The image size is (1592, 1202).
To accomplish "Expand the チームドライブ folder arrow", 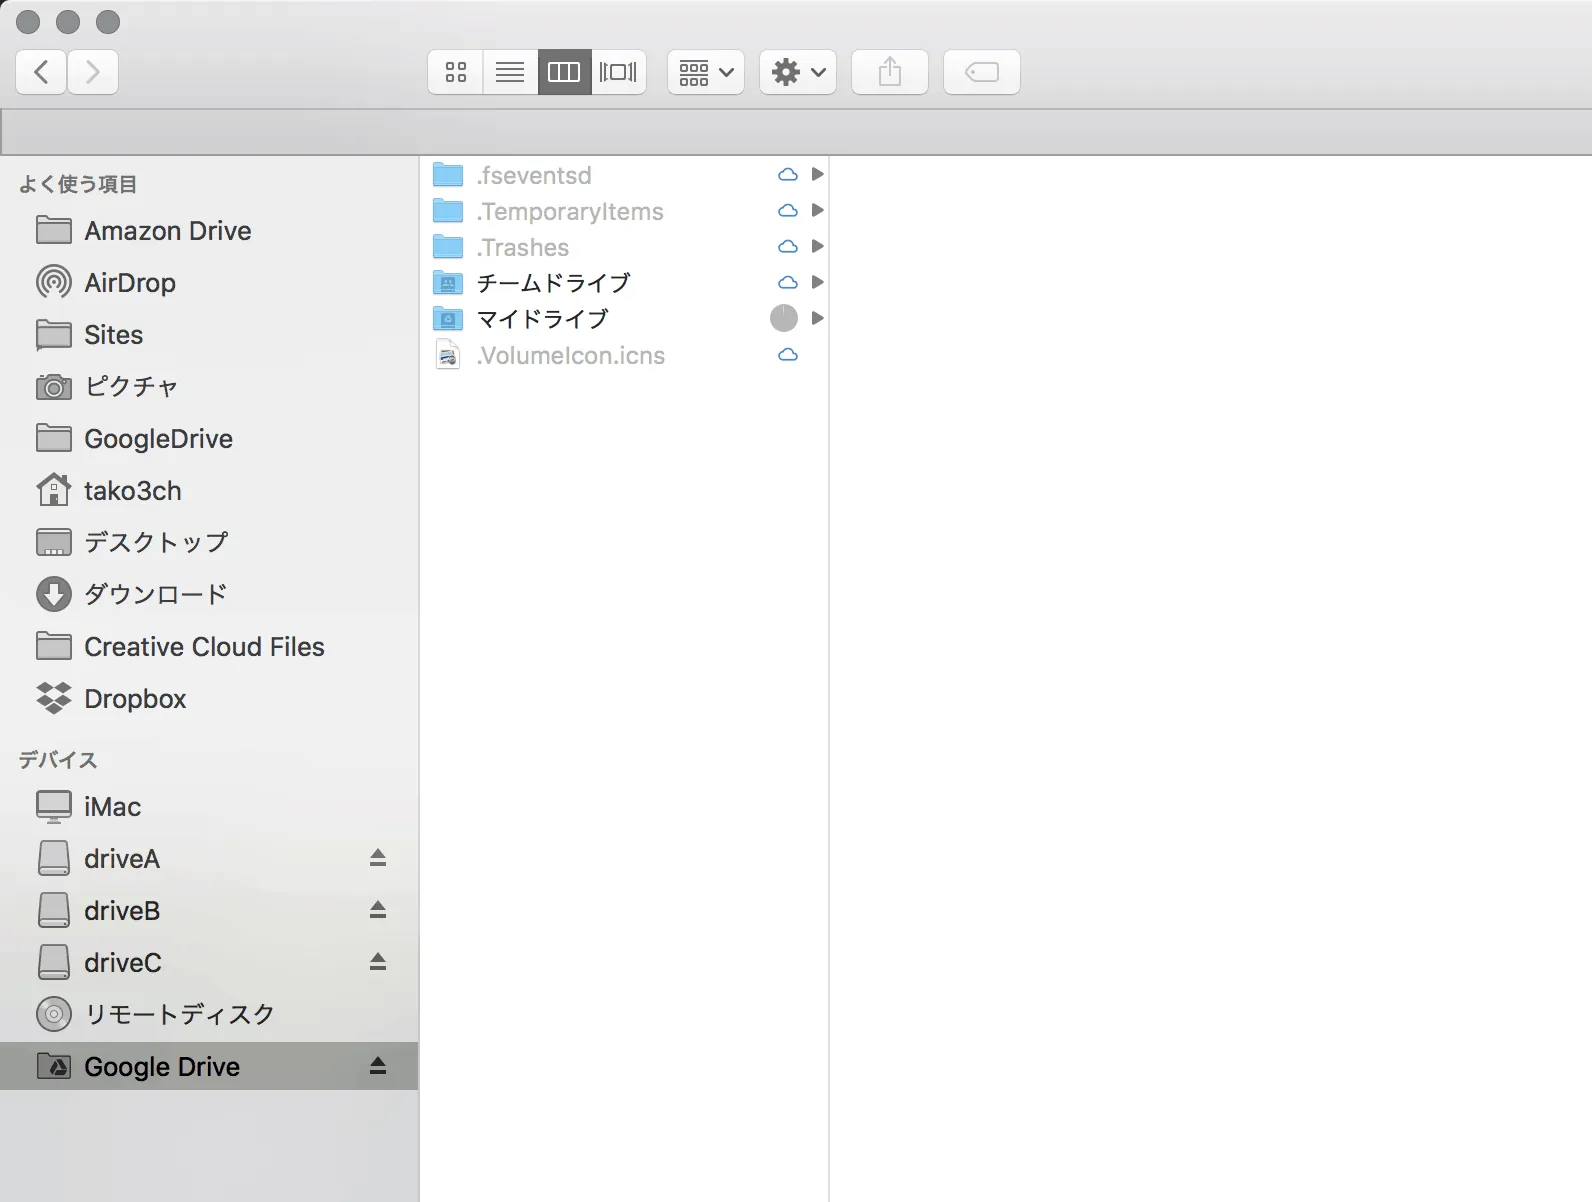I will [817, 283].
